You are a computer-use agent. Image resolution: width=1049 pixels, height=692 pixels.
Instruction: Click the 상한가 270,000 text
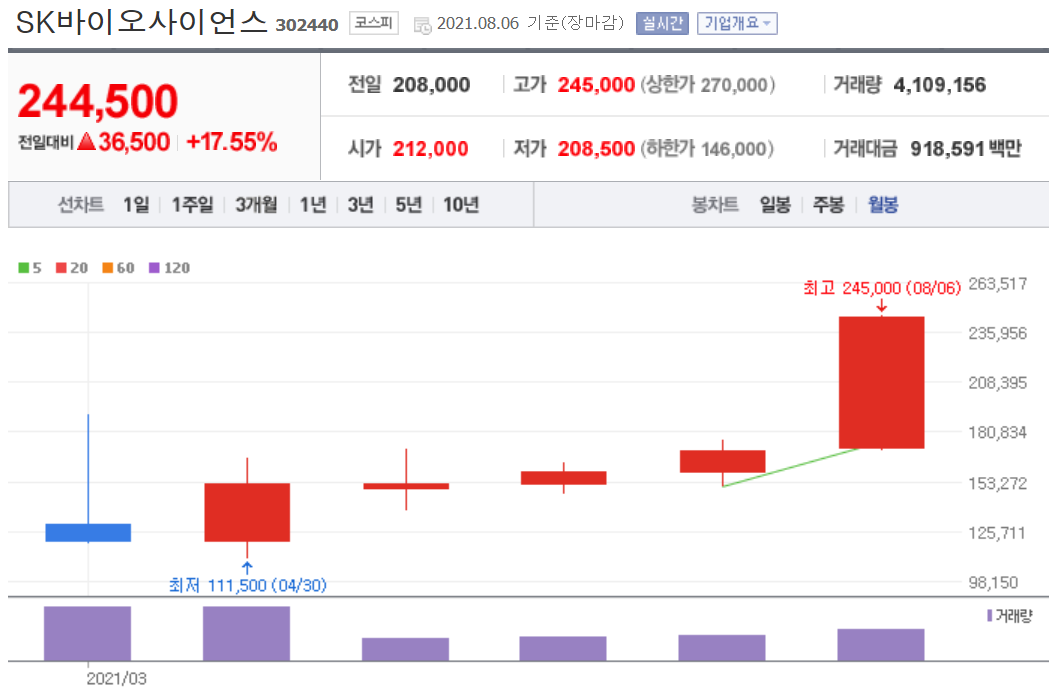[x=708, y=85]
